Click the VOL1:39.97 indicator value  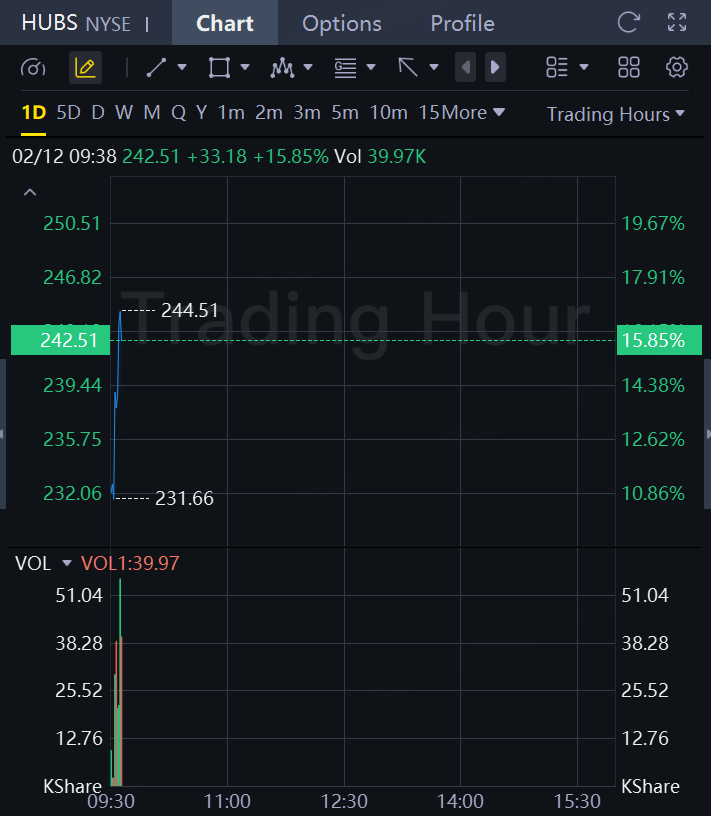coord(130,563)
